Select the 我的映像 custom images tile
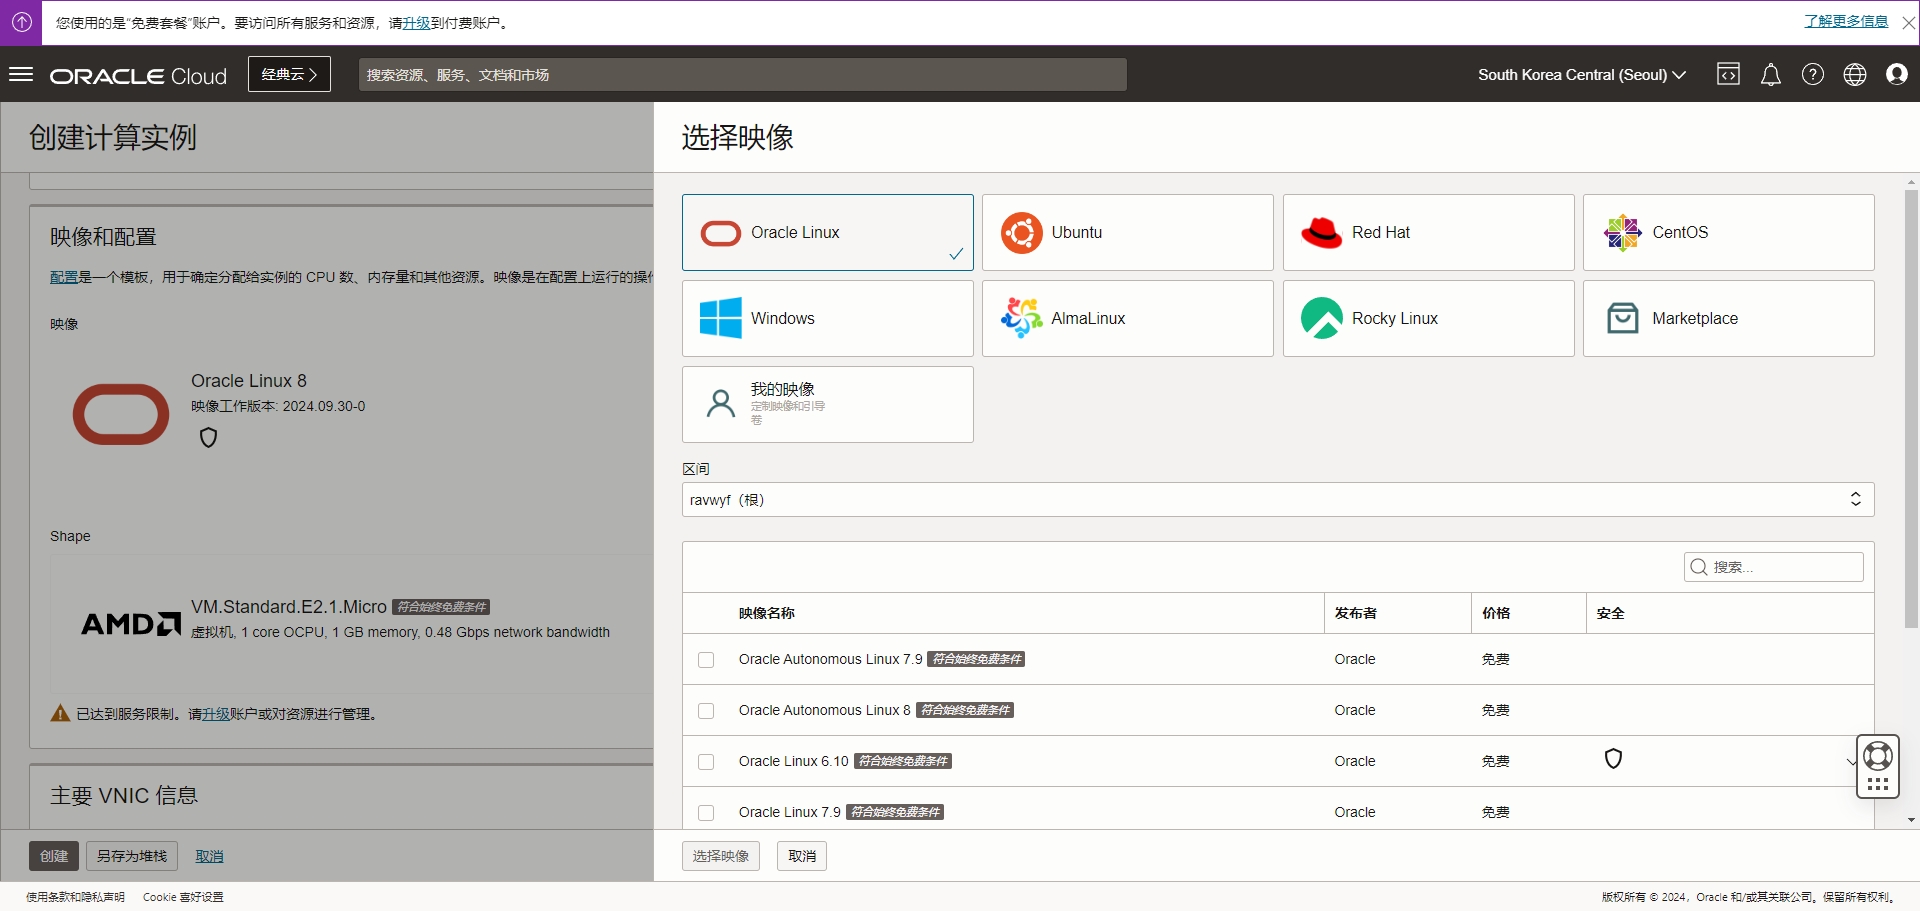Image resolution: width=1920 pixels, height=911 pixels. (827, 404)
